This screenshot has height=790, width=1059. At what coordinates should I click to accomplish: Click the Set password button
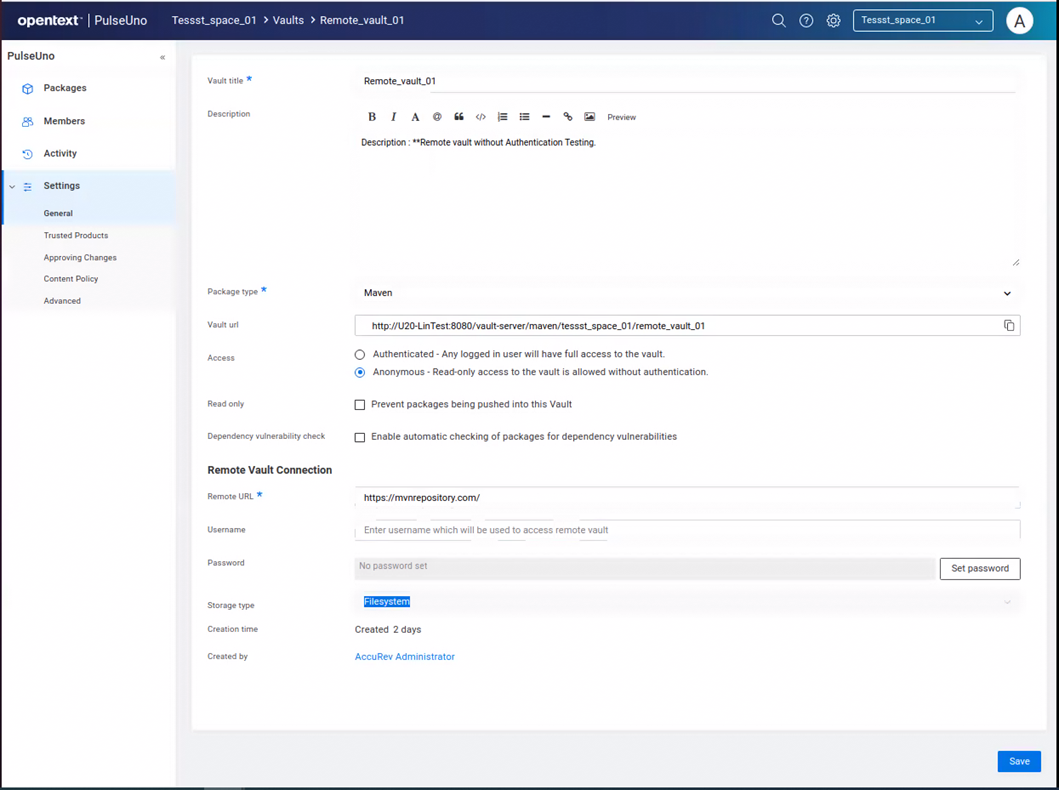(979, 568)
